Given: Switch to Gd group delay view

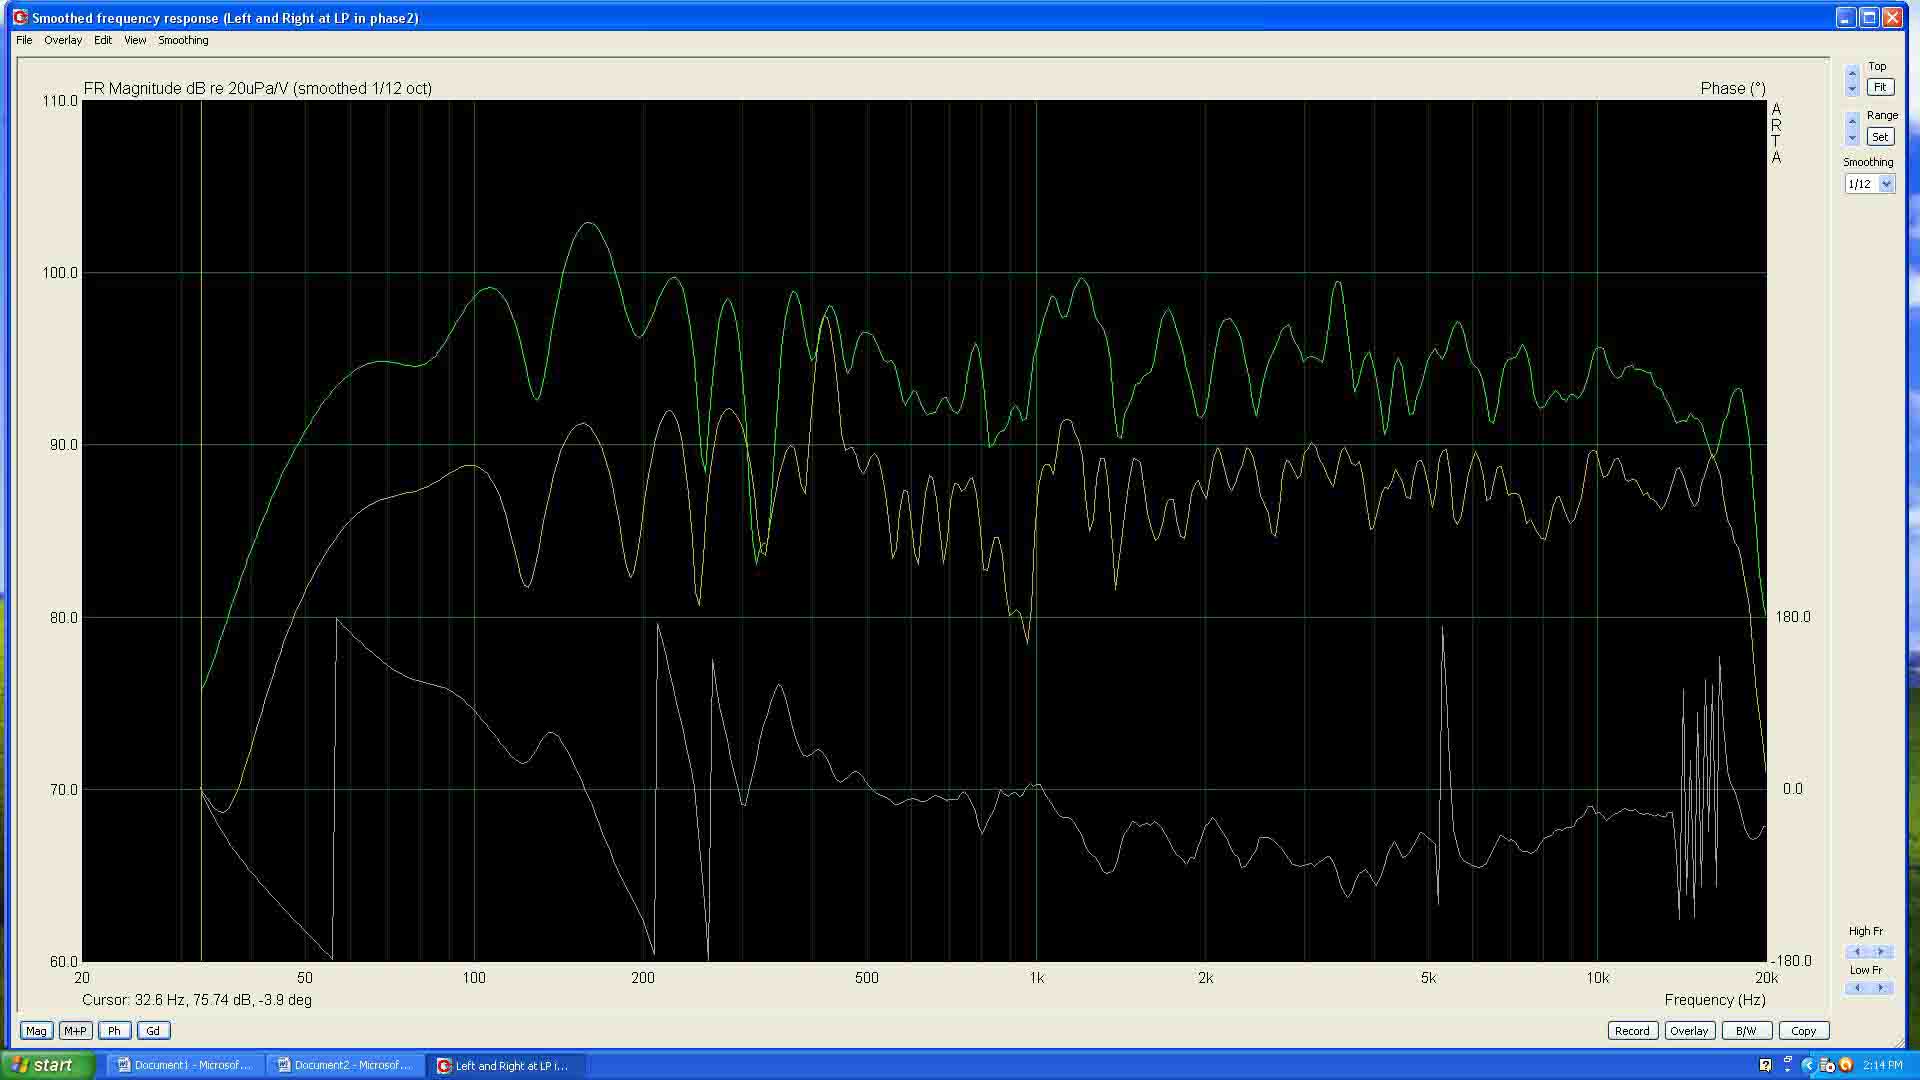Looking at the screenshot, I should pos(153,1031).
